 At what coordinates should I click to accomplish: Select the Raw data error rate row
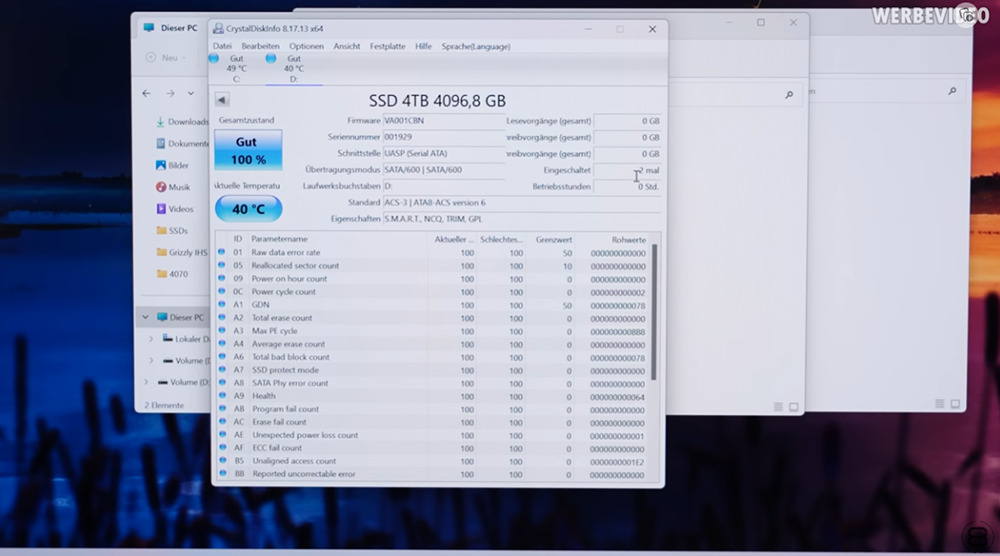432,252
